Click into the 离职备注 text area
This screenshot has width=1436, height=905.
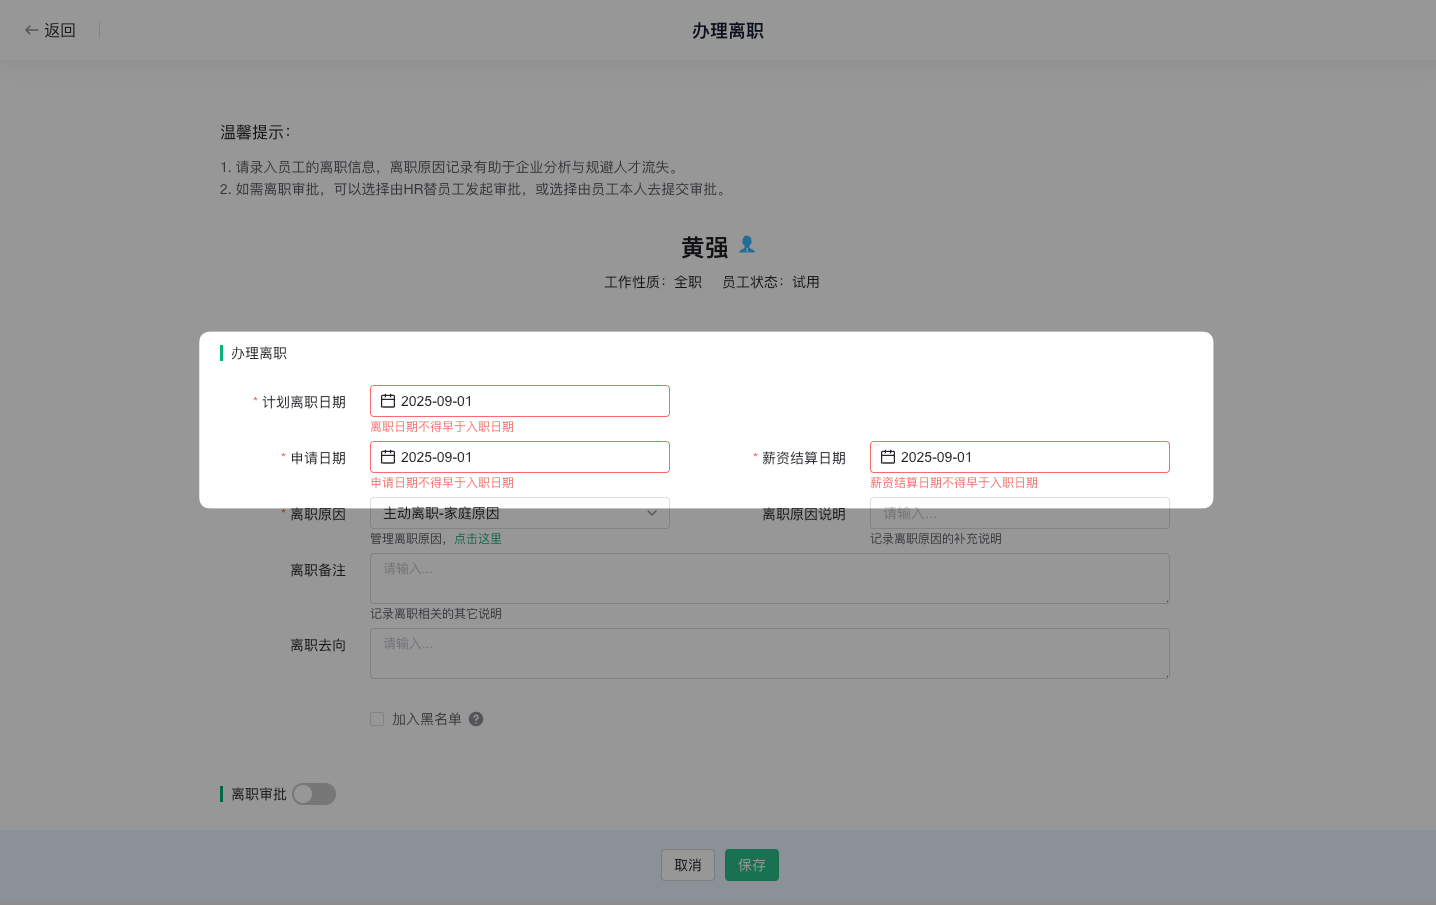click(x=769, y=578)
